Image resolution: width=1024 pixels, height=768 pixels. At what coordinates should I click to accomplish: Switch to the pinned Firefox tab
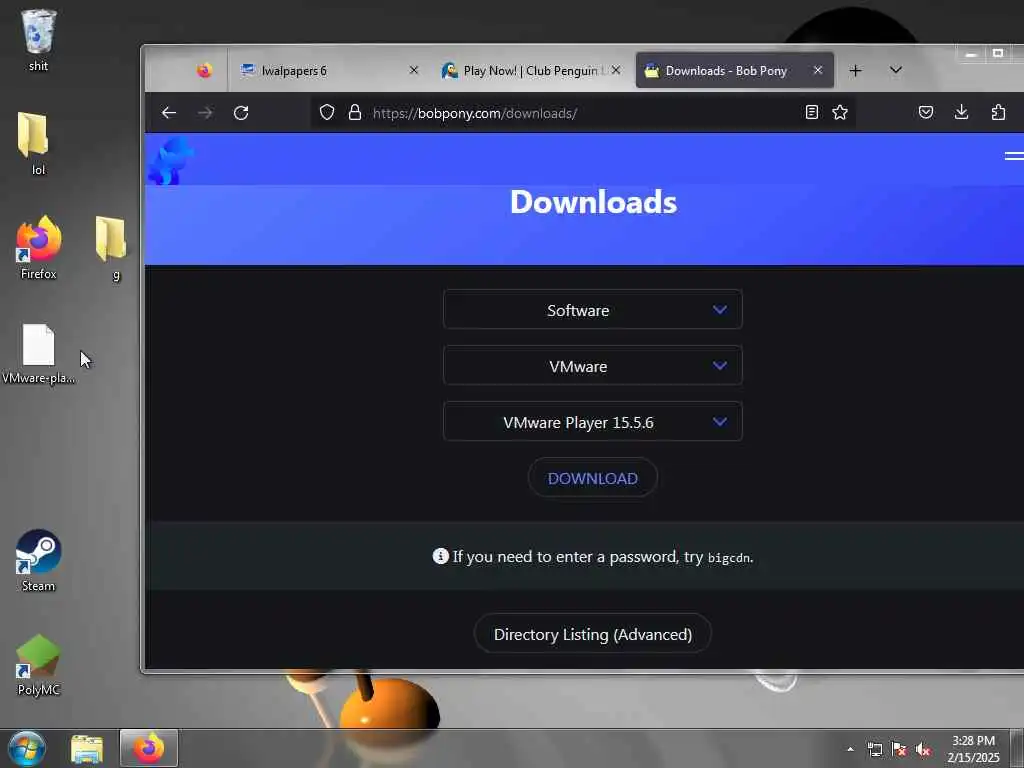click(x=204, y=70)
